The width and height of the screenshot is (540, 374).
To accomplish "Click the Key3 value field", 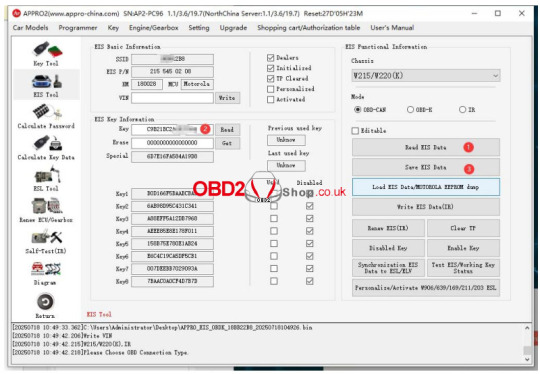I will pos(172,219).
